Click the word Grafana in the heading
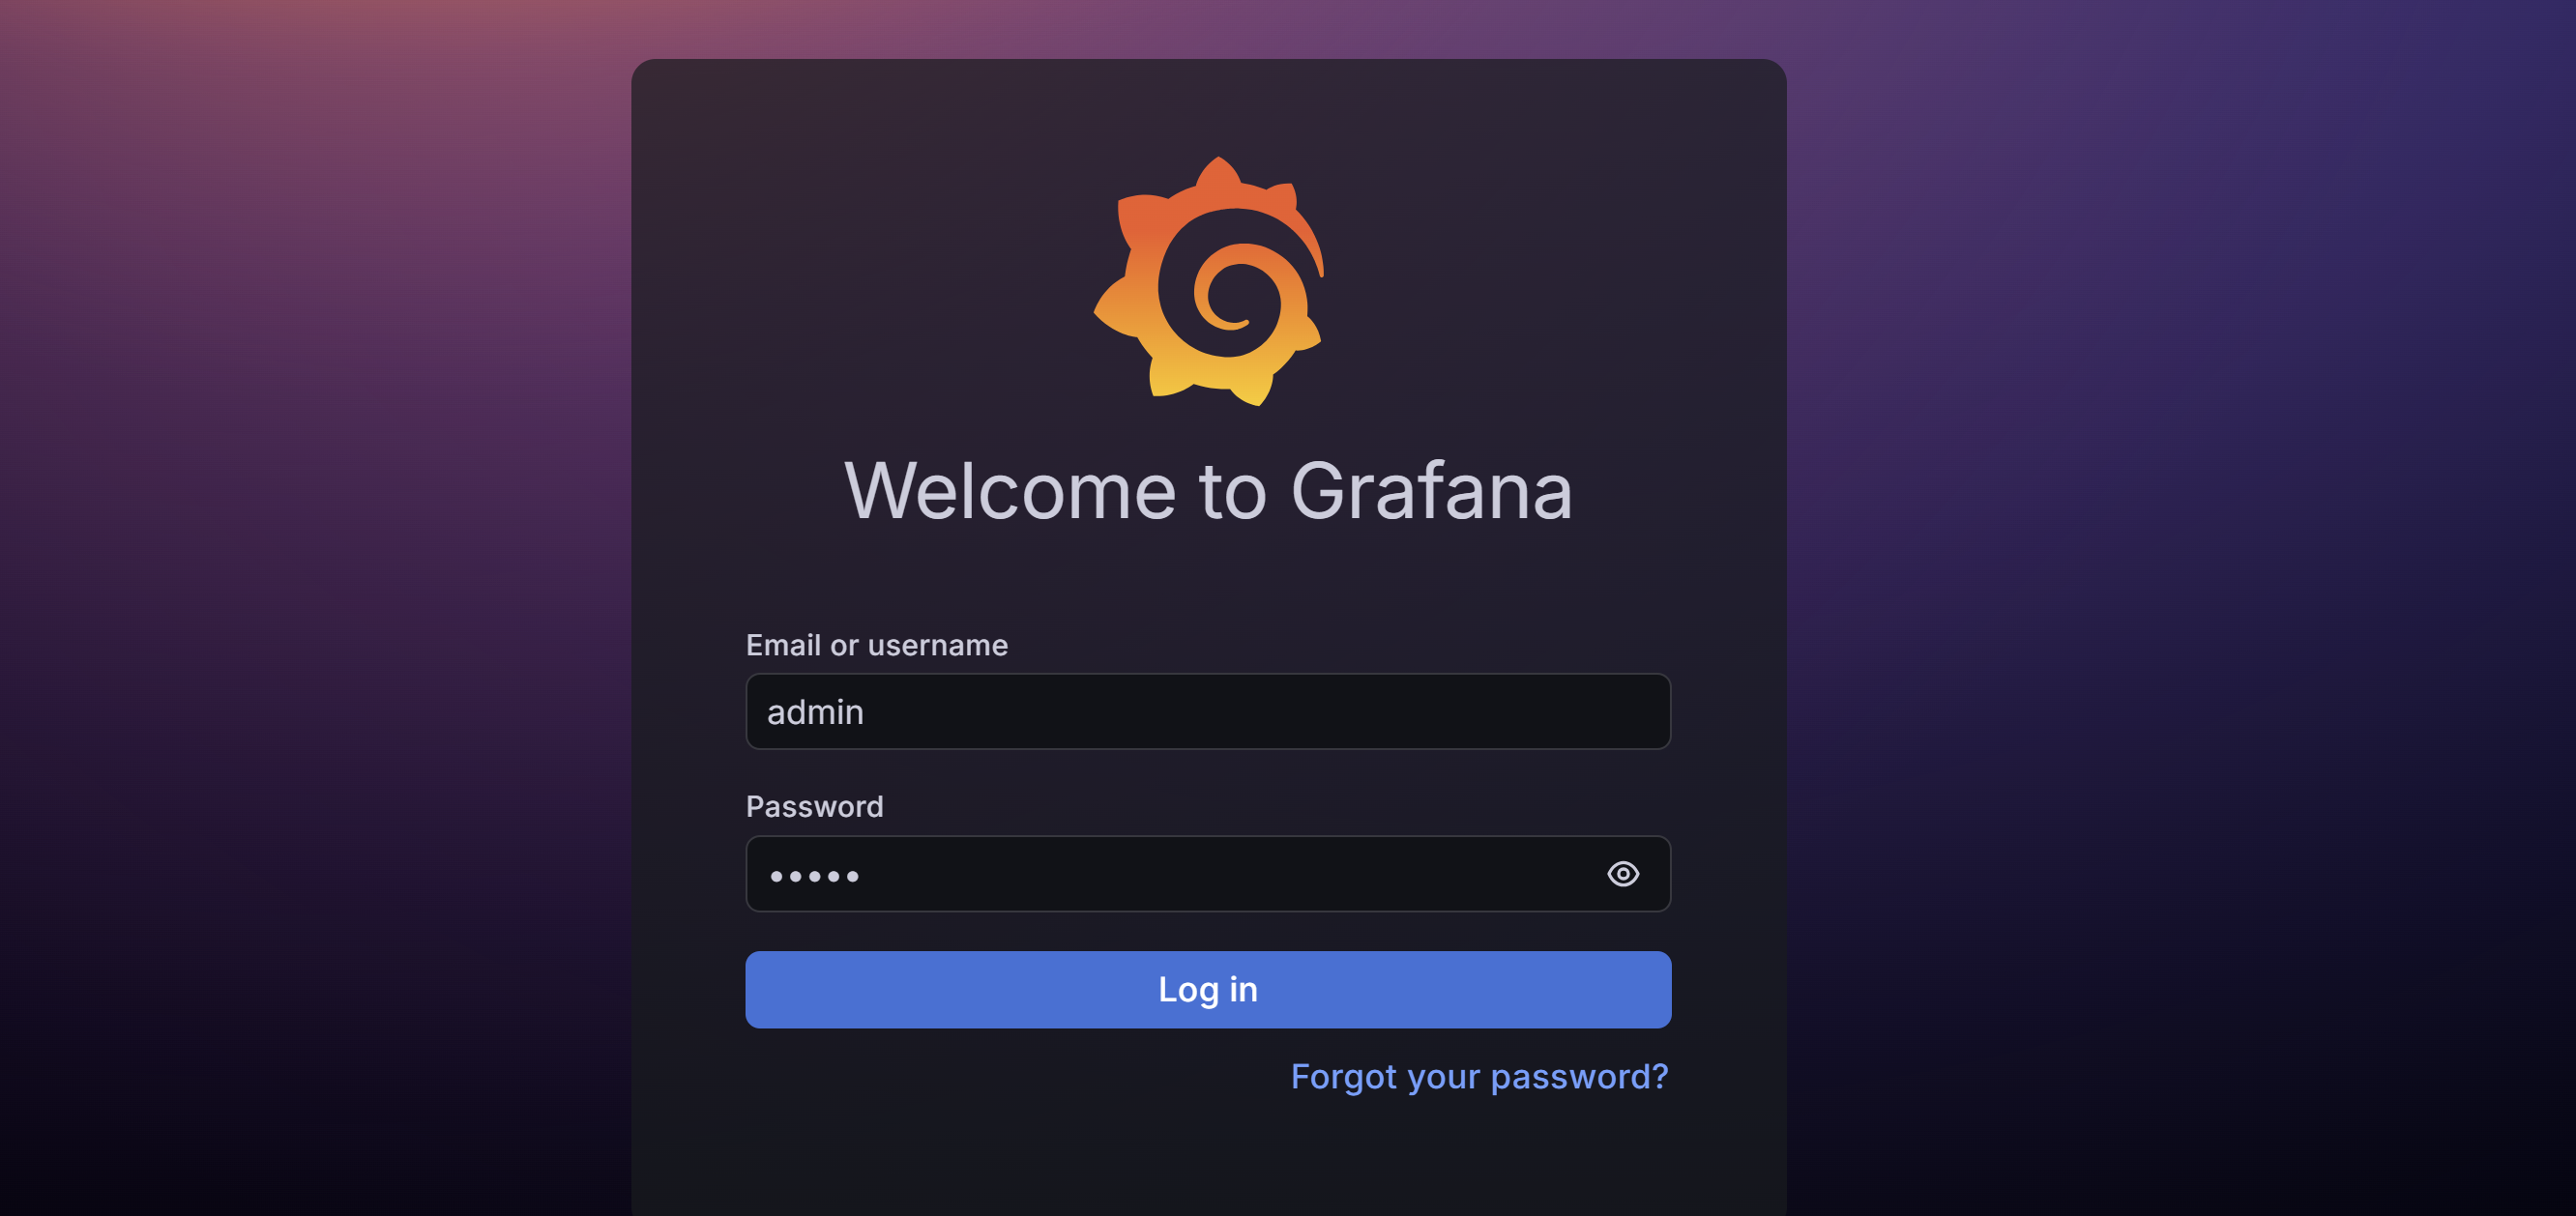 (1432, 490)
